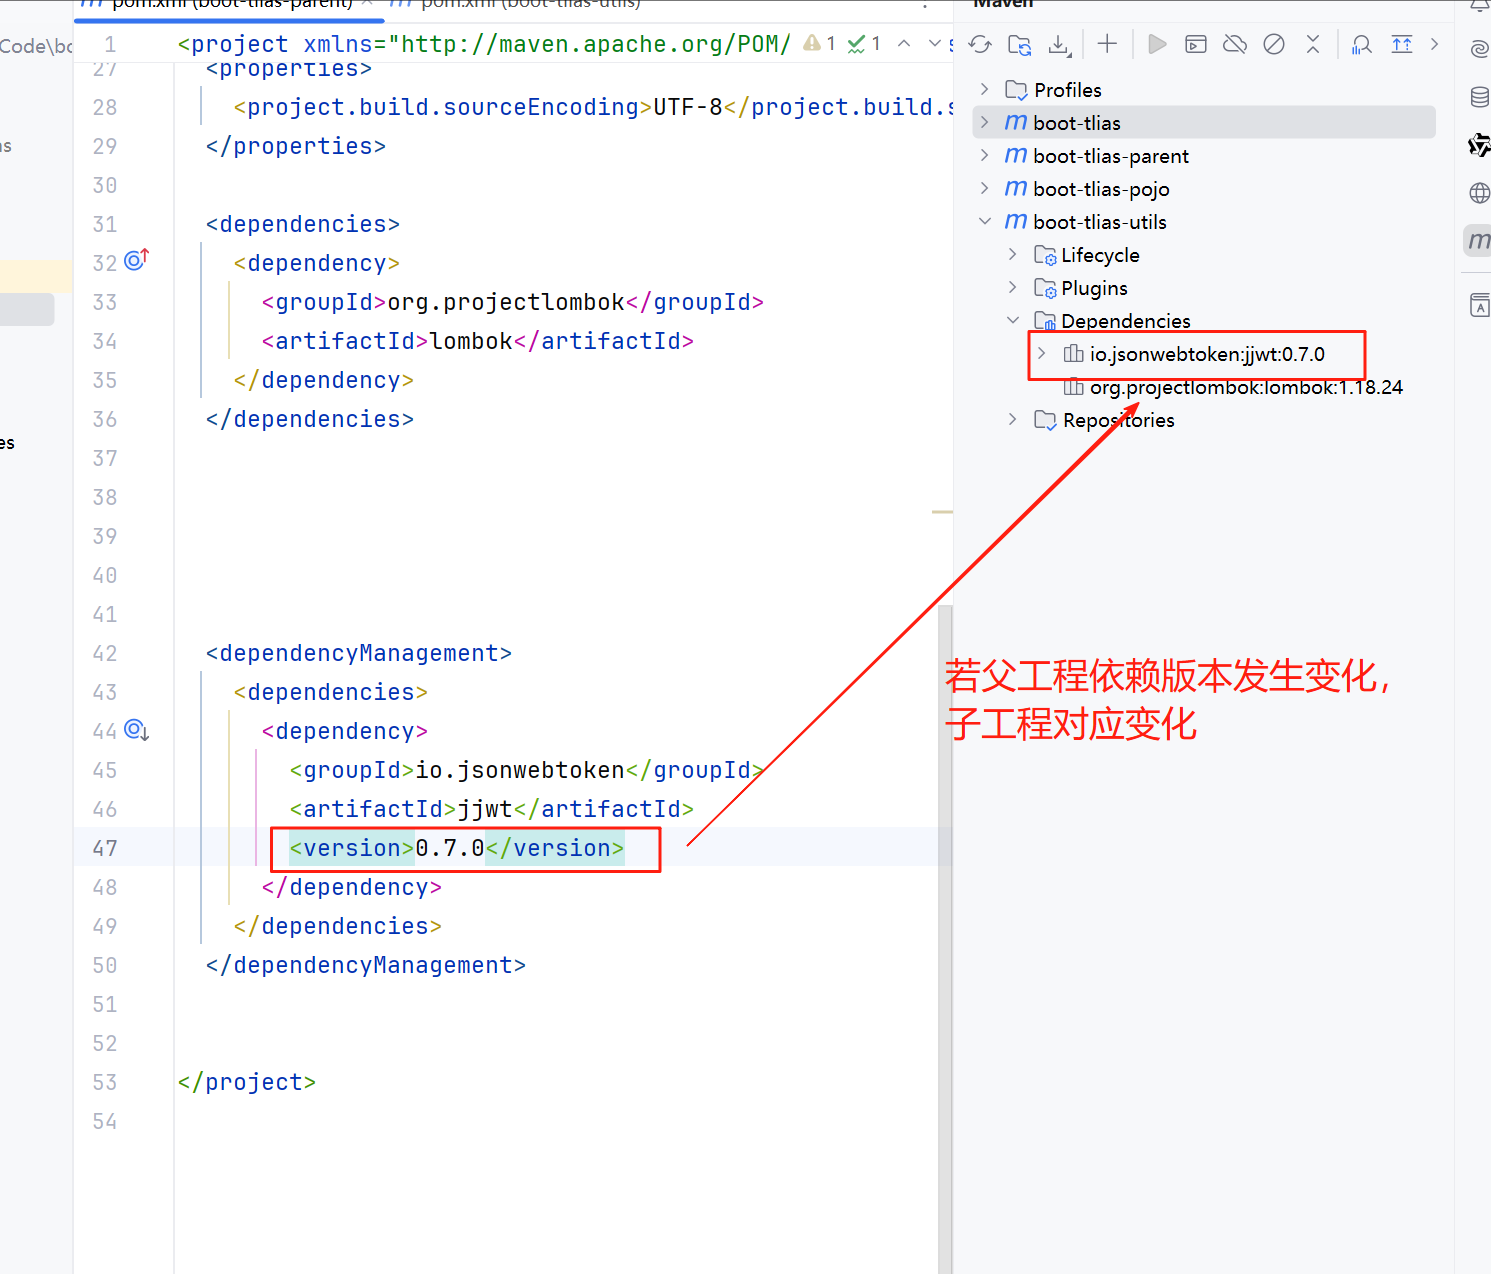Click closing project tag on line 53
1491x1274 pixels.
[247, 1082]
